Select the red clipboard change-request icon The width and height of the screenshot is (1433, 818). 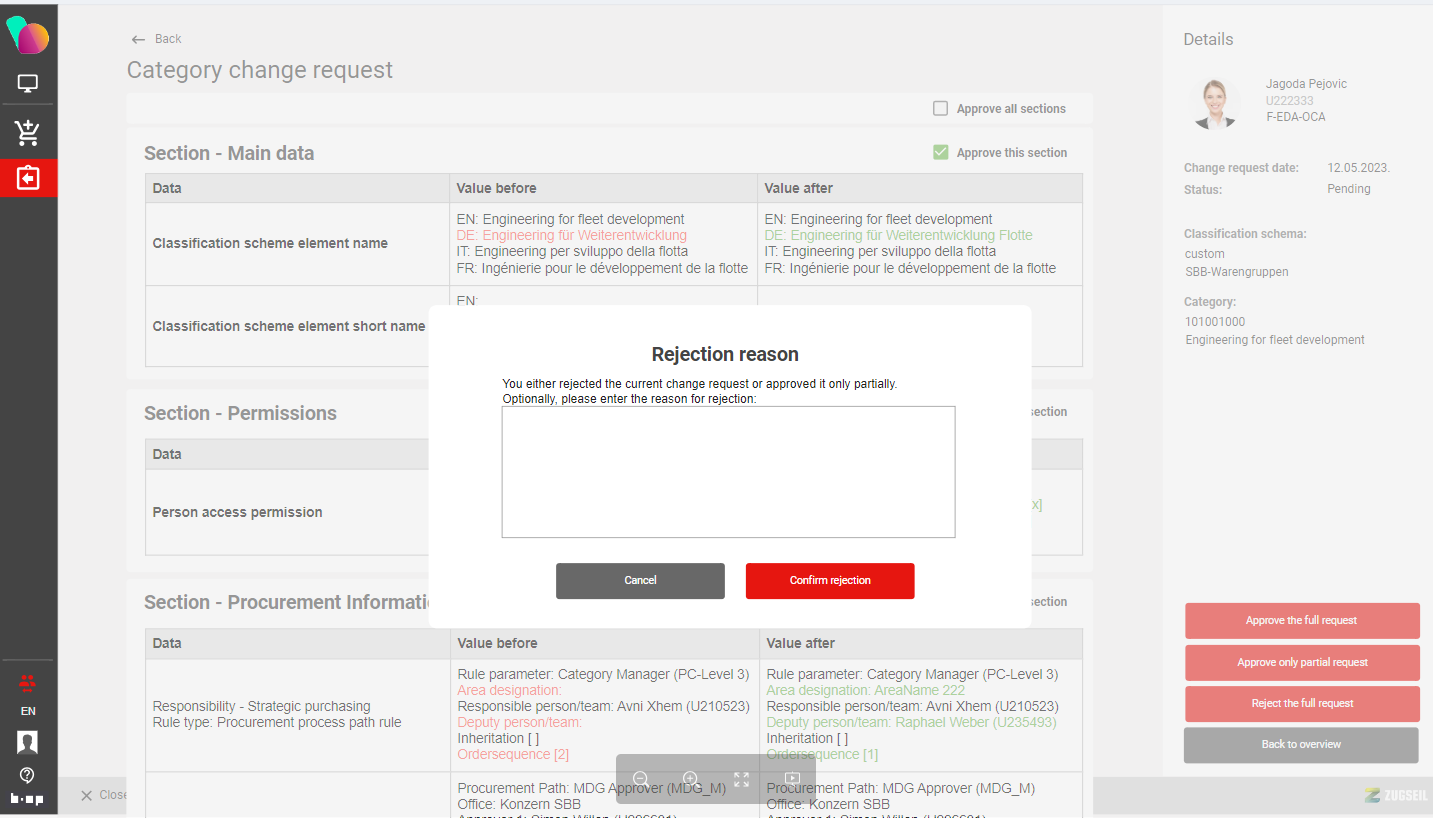[x=28, y=178]
